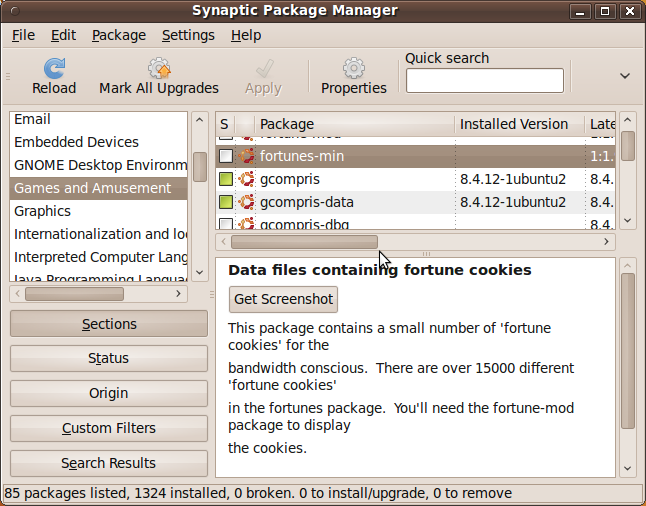
Task: Sort by the Package column header
Action: pyautogui.click(x=355, y=124)
